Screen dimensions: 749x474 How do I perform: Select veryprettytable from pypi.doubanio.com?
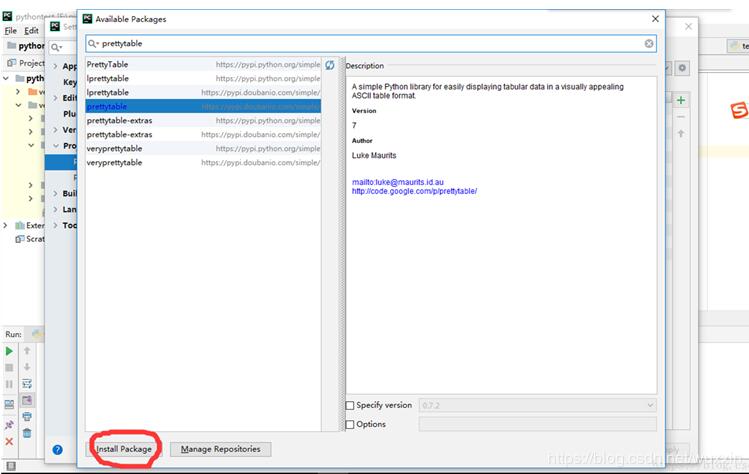(203, 162)
